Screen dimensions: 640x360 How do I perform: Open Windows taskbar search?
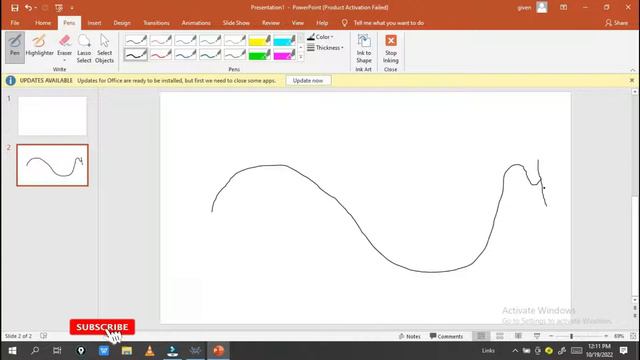[35, 351]
